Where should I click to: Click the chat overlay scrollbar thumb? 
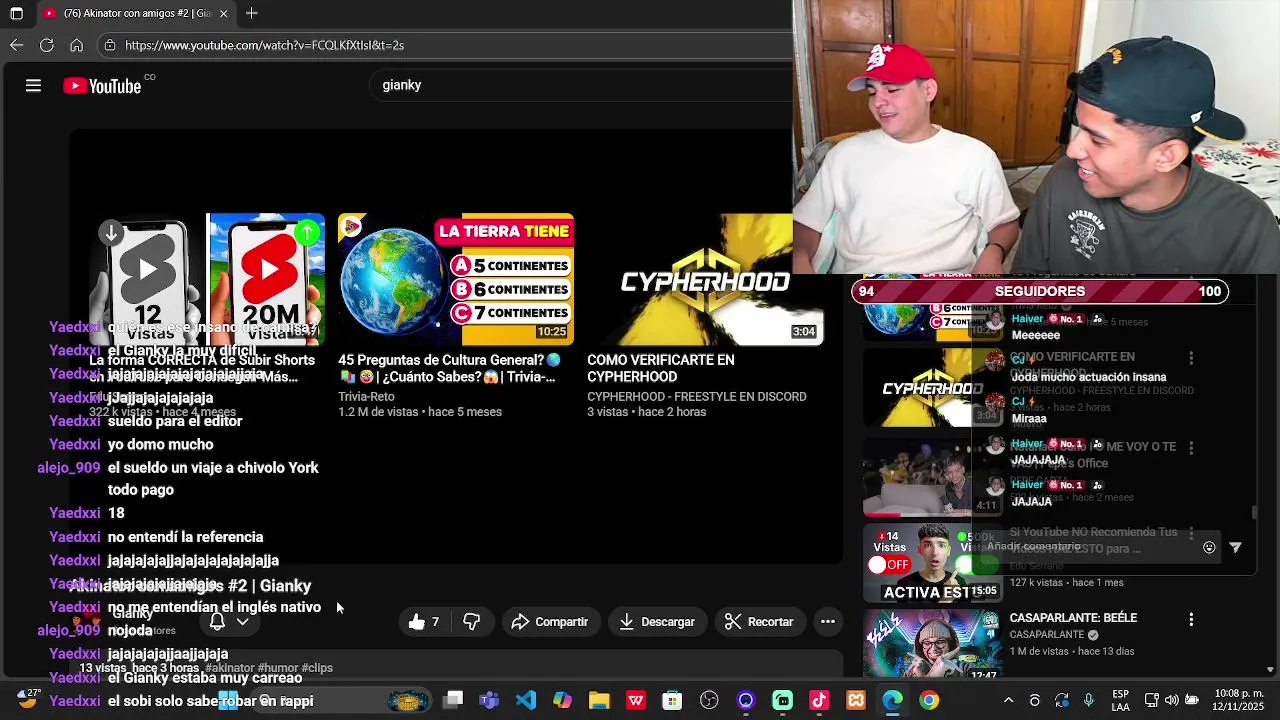[x=1255, y=513]
